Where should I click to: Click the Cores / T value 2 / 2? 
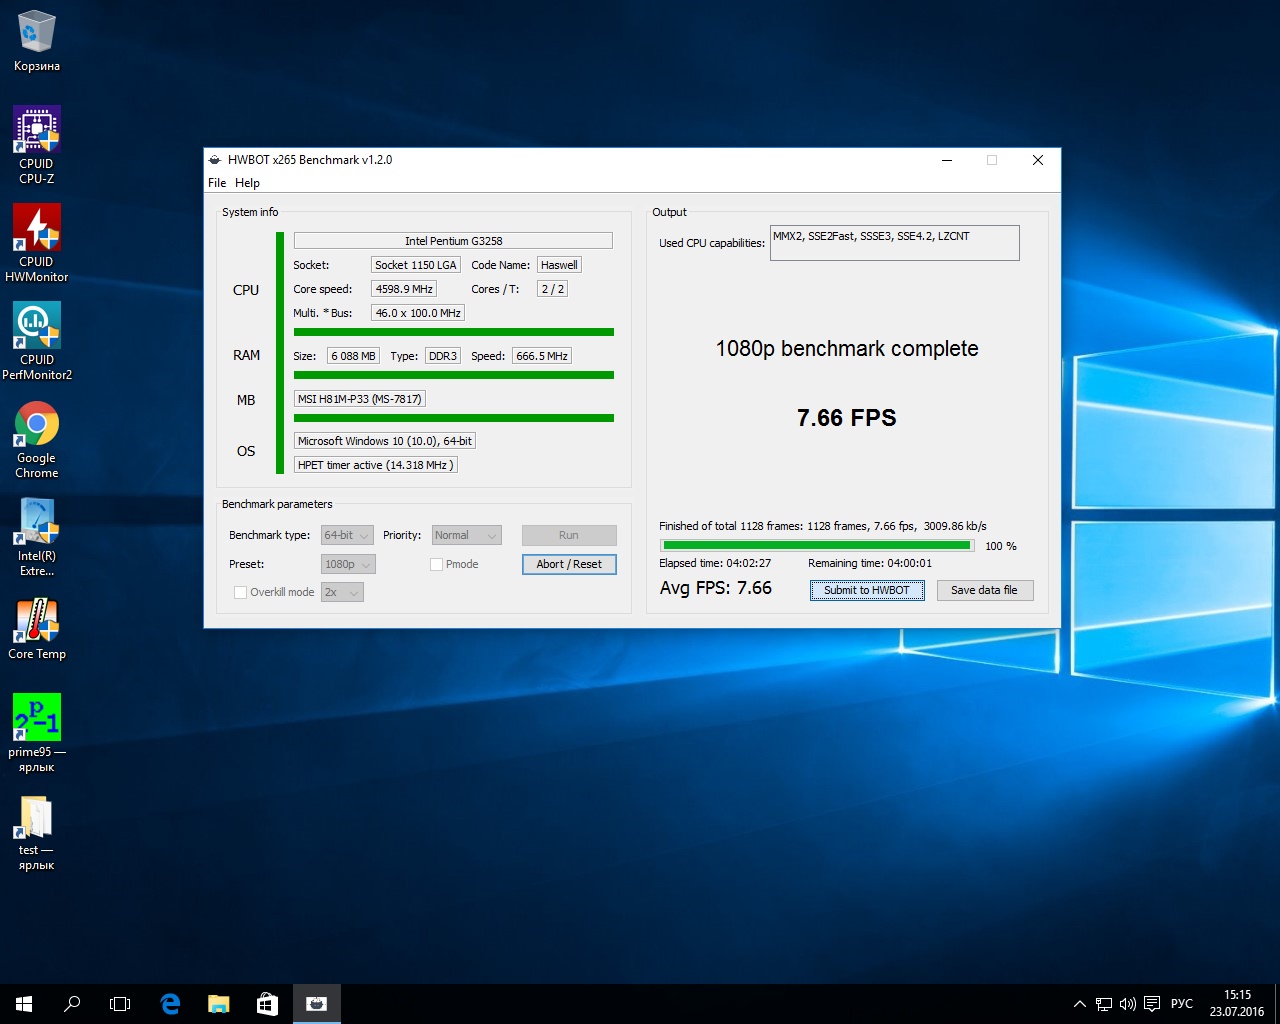553,289
